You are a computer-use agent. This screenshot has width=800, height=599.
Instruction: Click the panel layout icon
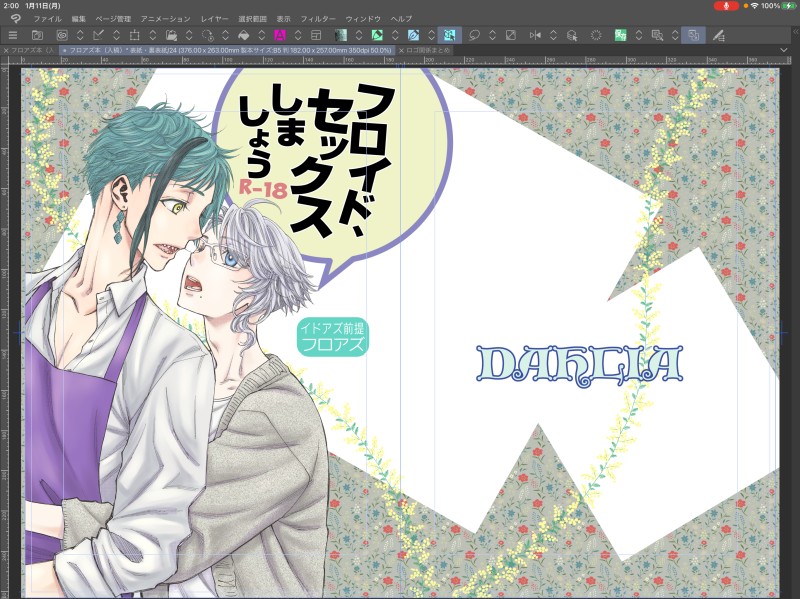tap(316, 35)
